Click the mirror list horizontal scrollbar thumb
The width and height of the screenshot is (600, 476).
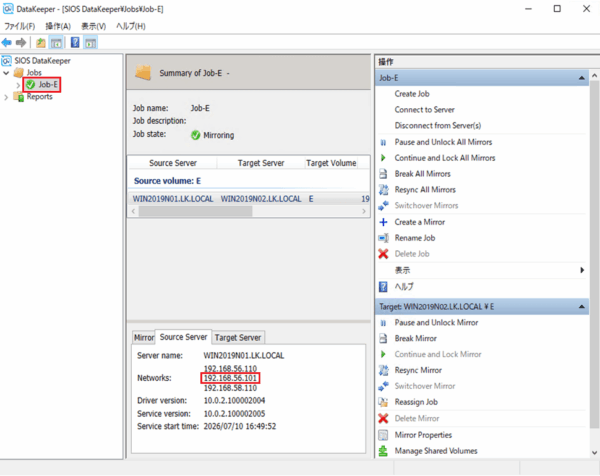(196, 211)
